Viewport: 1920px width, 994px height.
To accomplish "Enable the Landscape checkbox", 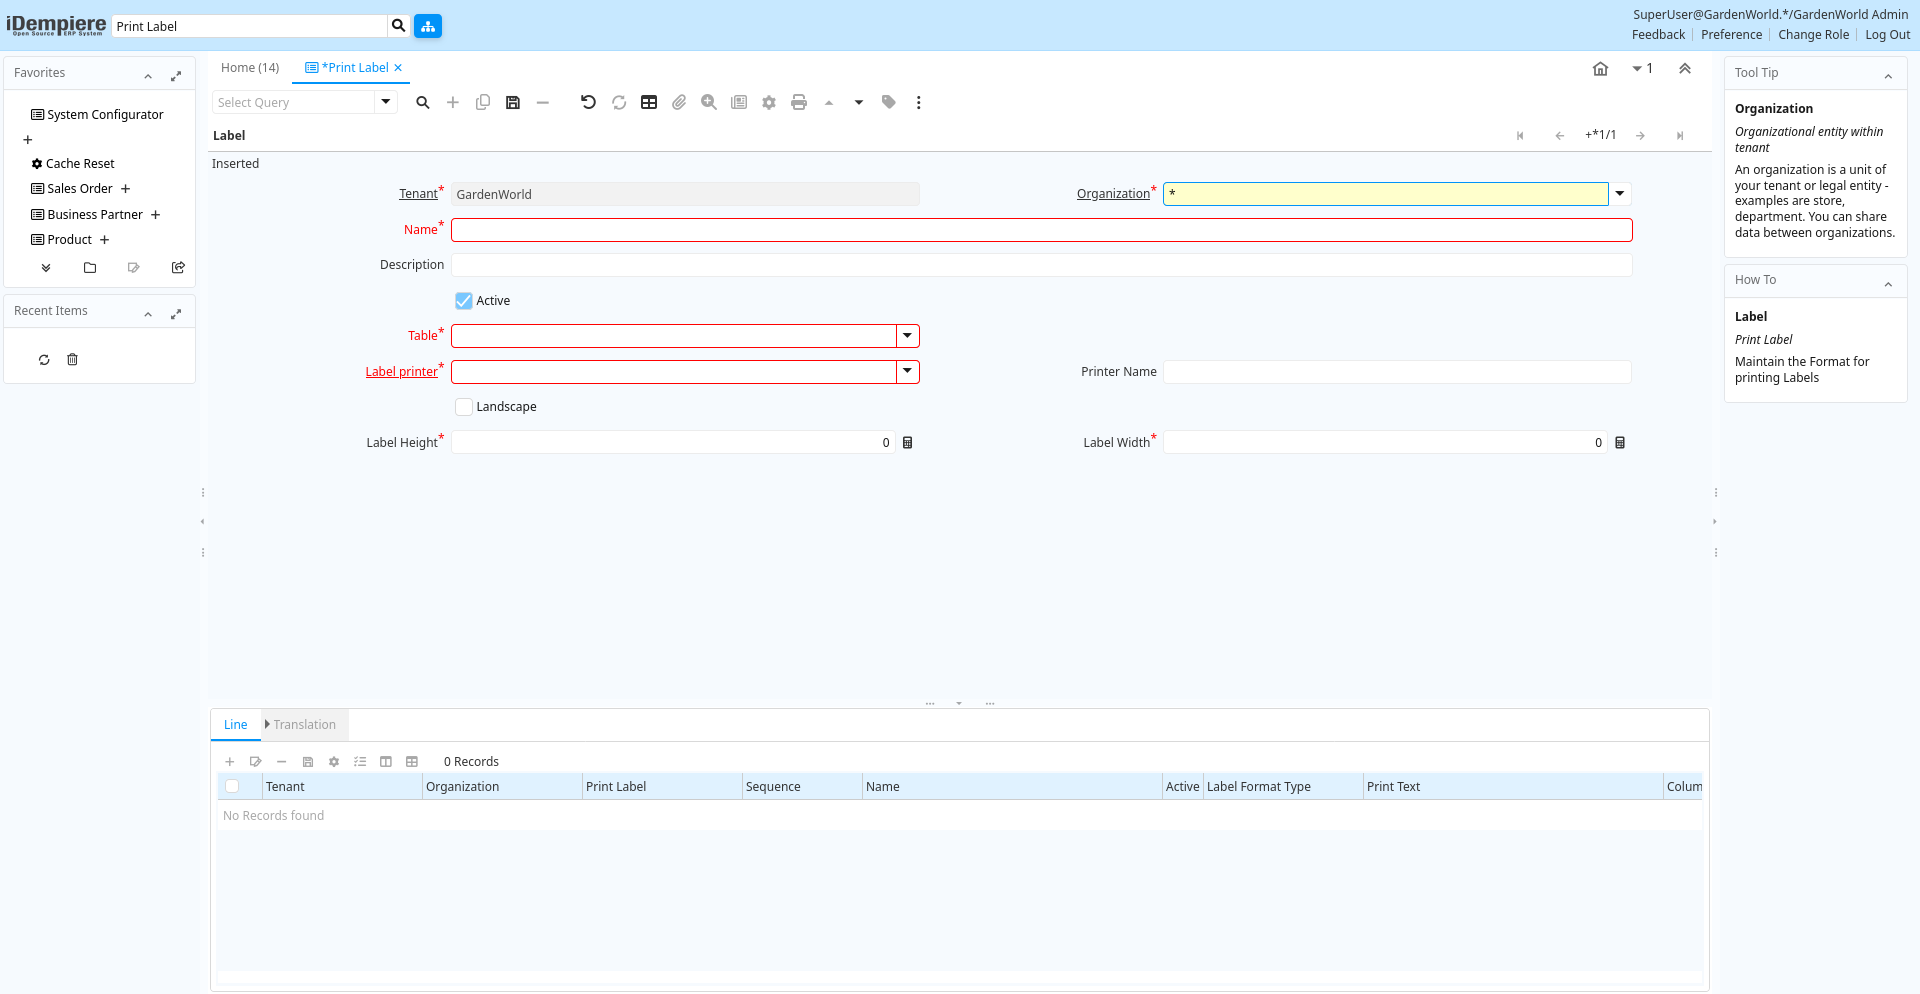I will (x=464, y=407).
